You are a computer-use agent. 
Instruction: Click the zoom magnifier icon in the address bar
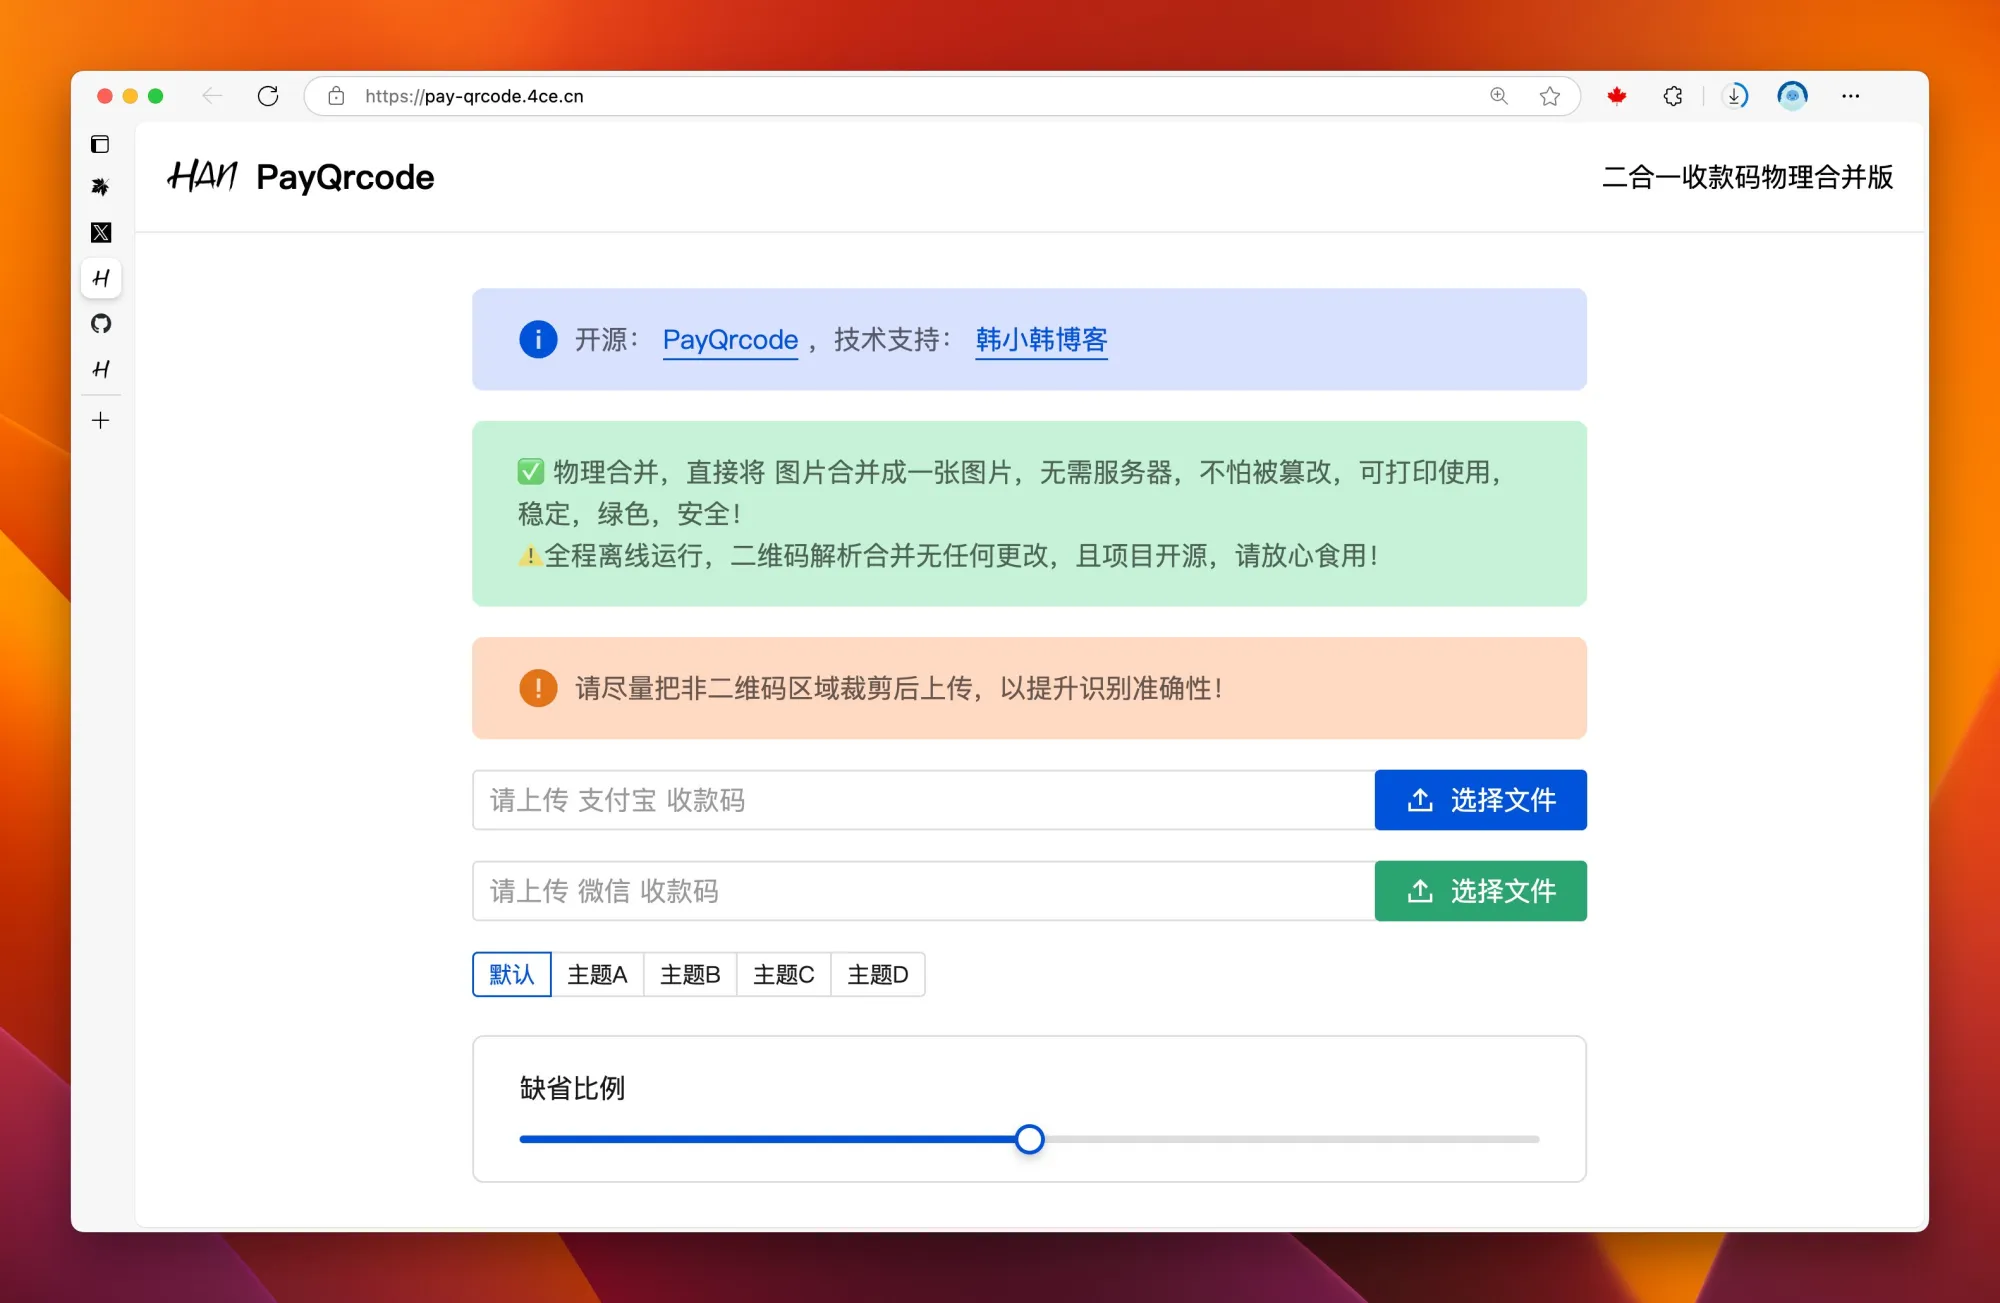(x=1498, y=96)
